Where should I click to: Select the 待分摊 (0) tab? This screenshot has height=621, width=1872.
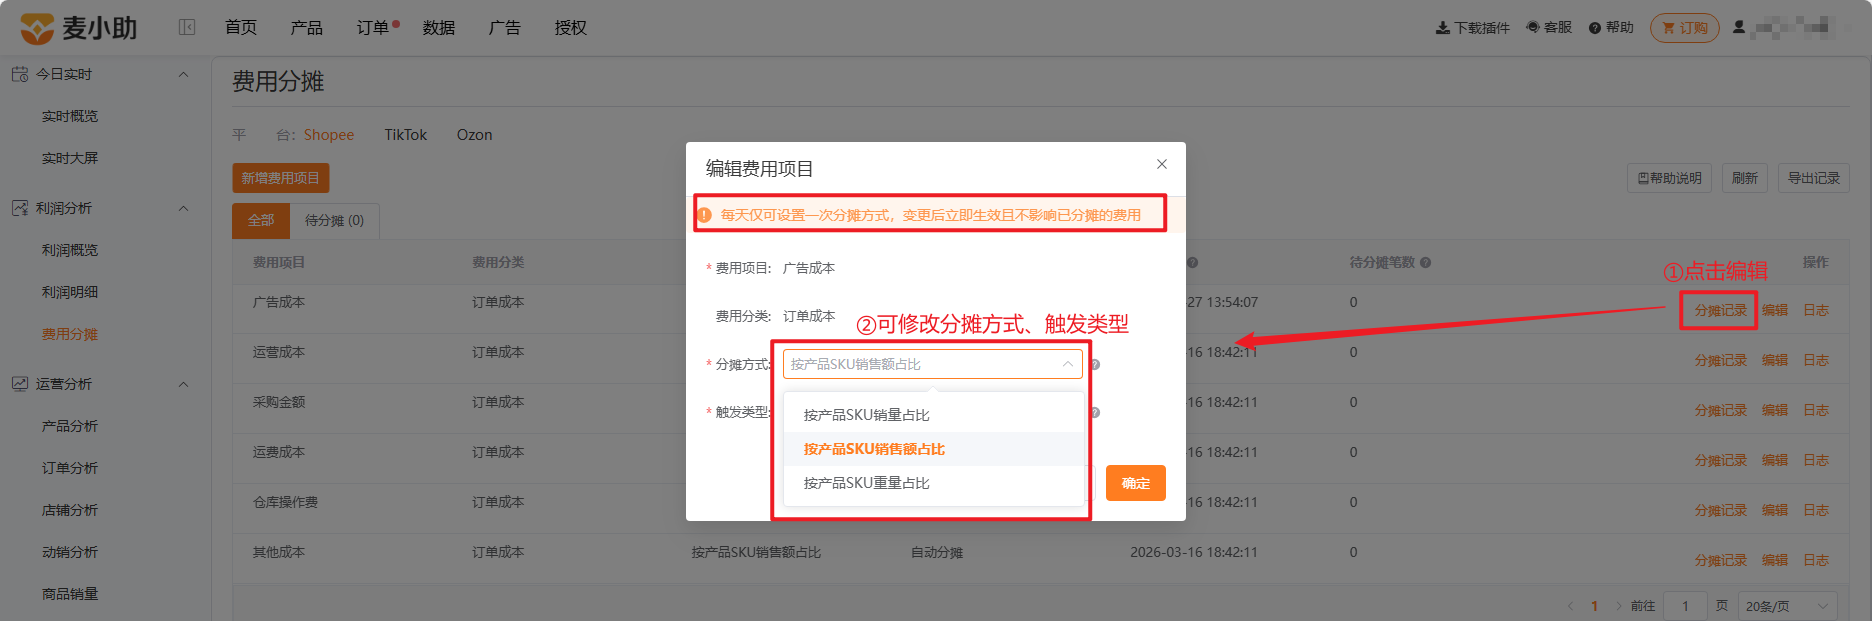tap(334, 221)
